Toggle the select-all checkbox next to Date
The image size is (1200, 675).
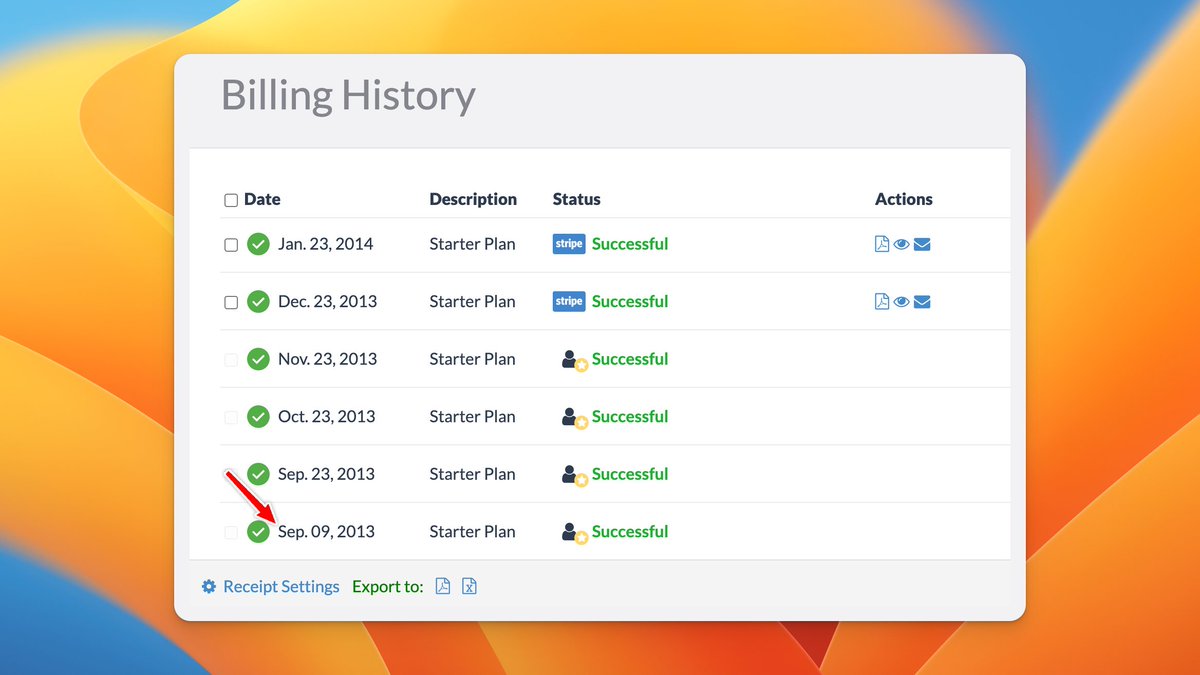coord(231,200)
